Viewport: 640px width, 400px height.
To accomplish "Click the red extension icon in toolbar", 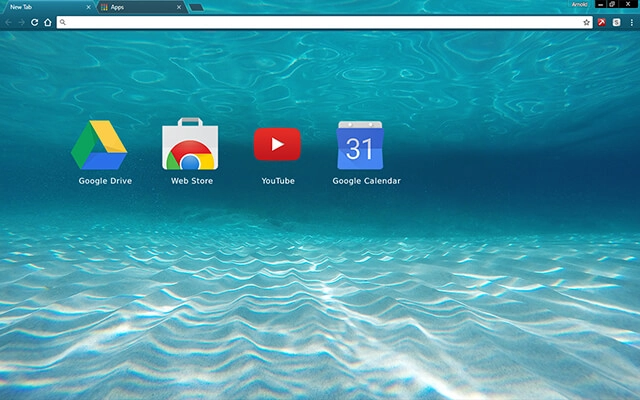I will pyautogui.click(x=602, y=22).
